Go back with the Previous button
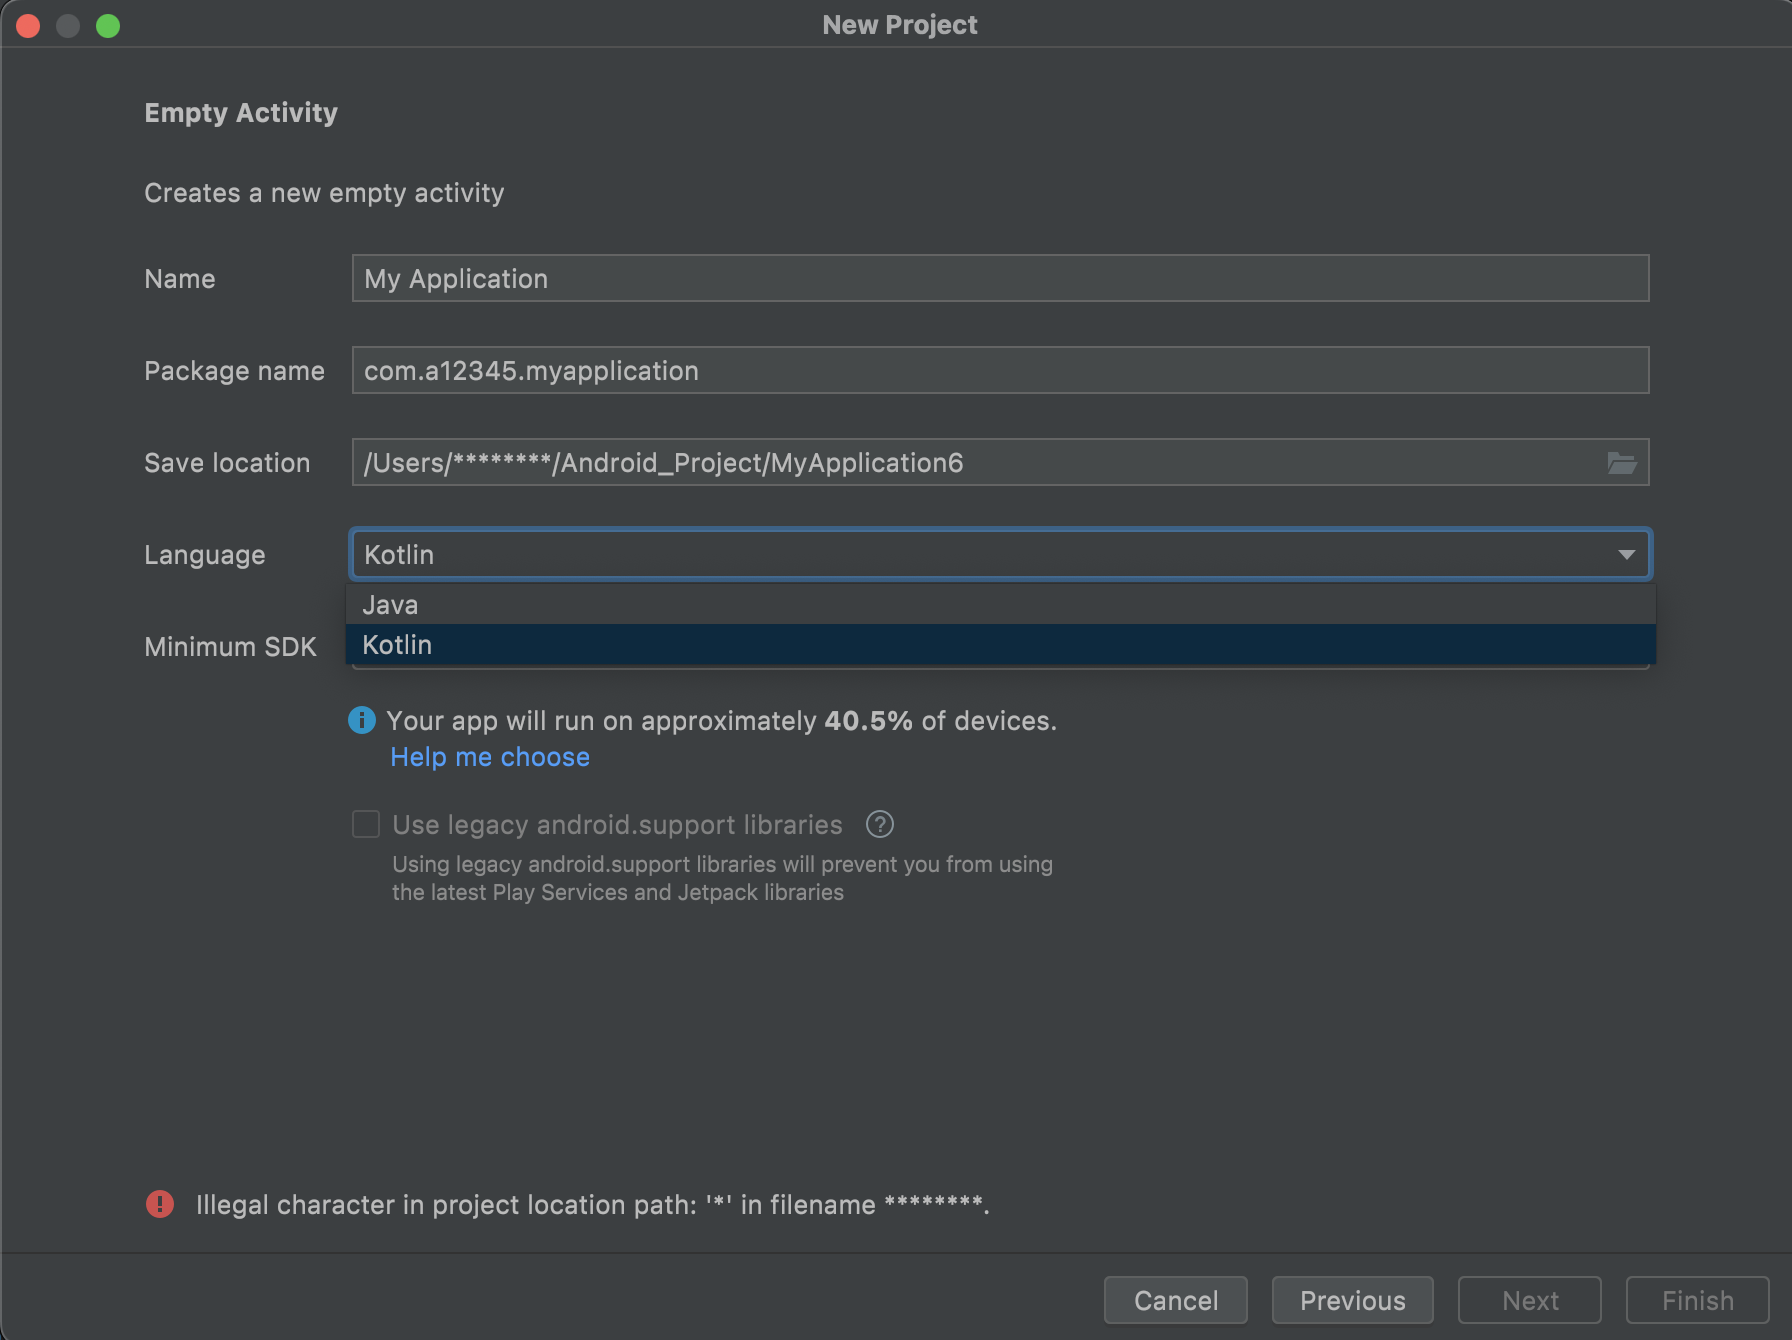Image resolution: width=1792 pixels, height=1340 pixels. coord(1352,1300)
